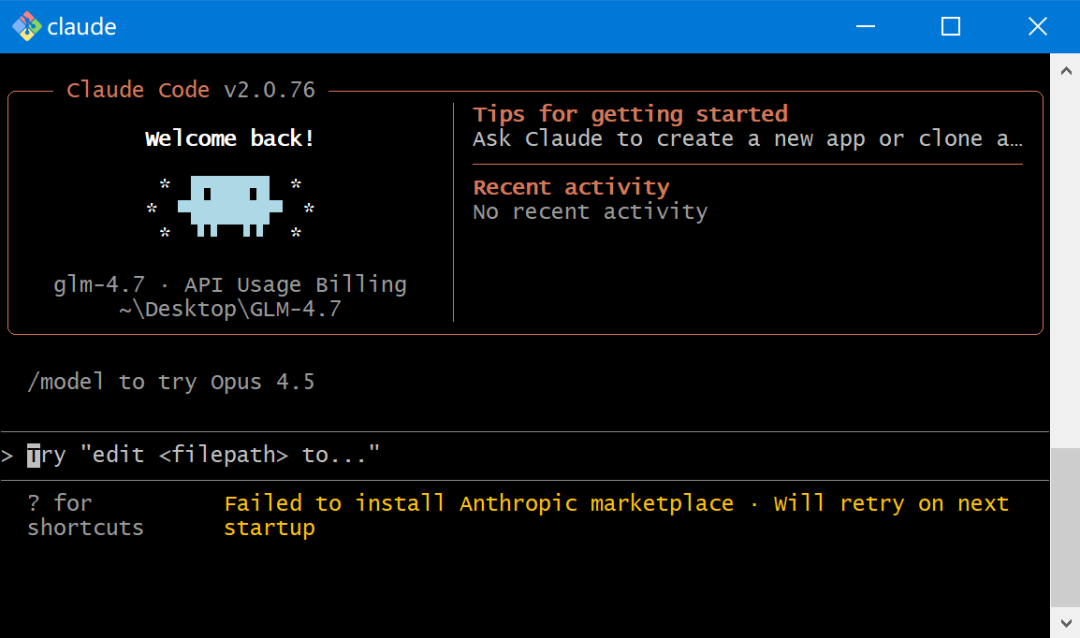Click the "Recent activity" heading
This screenshot has width=1080, height=638.
click(571, 187)
